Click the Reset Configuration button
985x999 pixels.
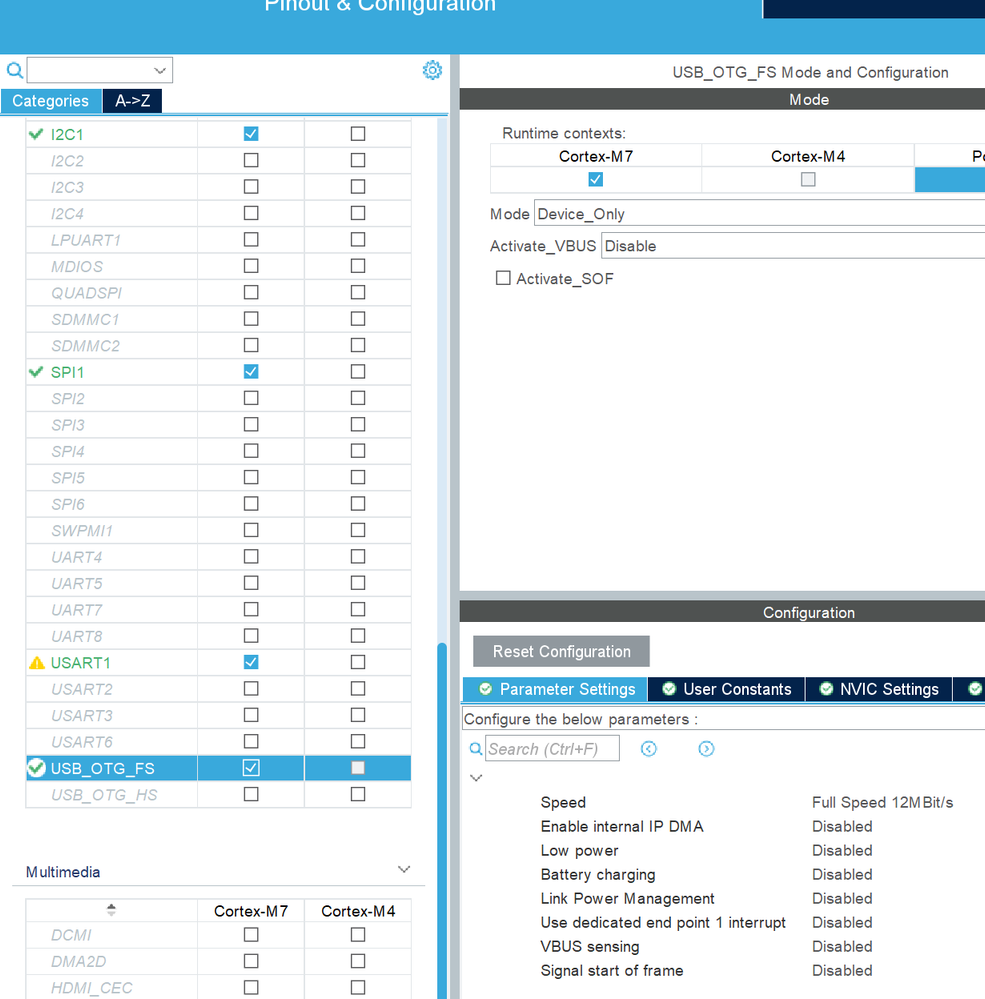pos(561,651)
